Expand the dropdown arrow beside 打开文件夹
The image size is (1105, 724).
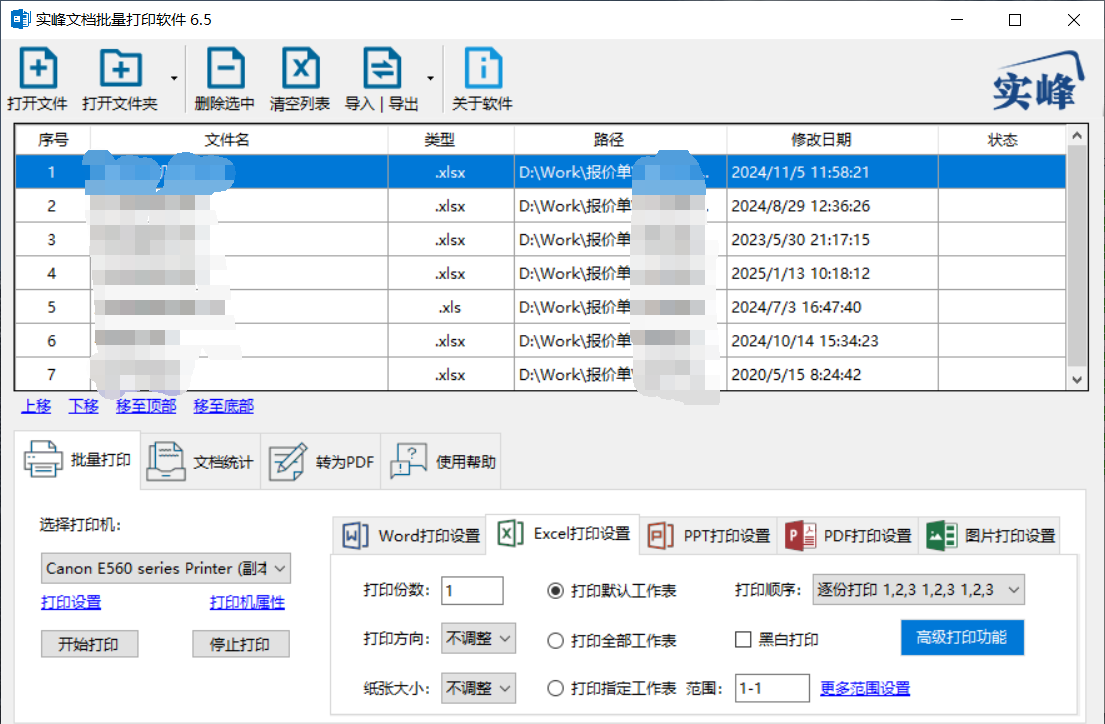click(174, 78)
